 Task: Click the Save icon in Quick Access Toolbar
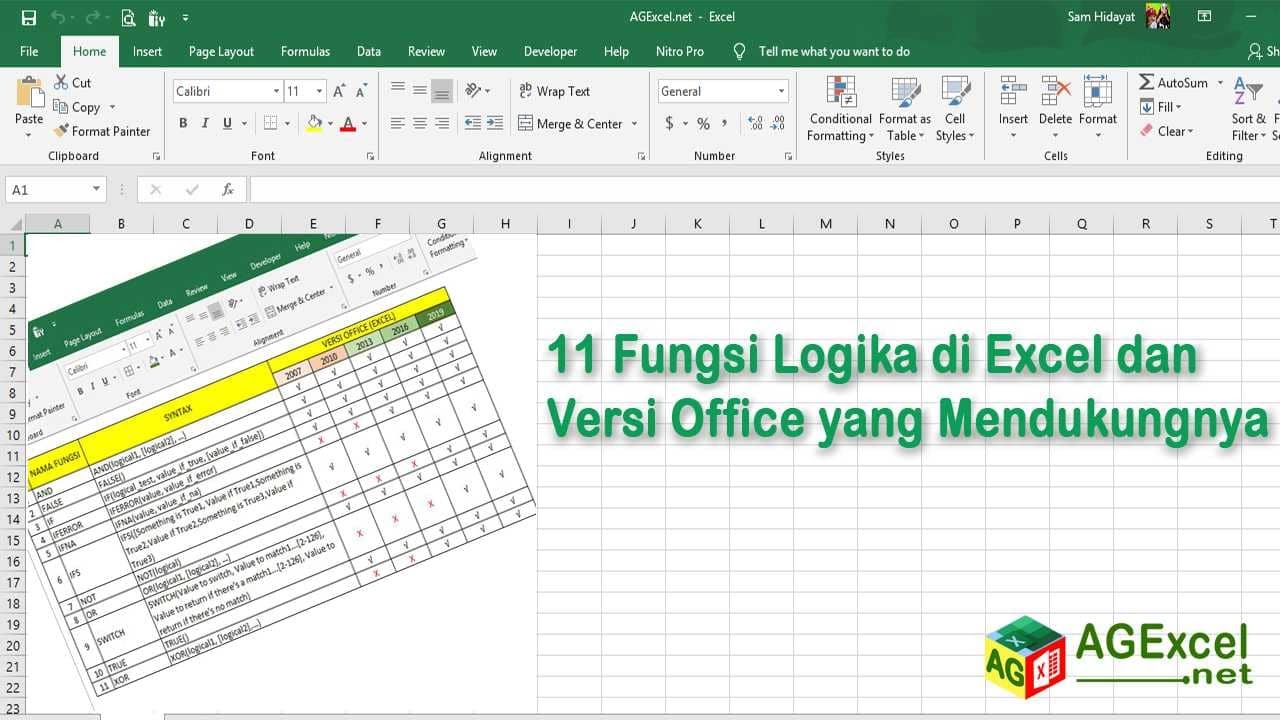pyautogui.click(x=28, y=17)
